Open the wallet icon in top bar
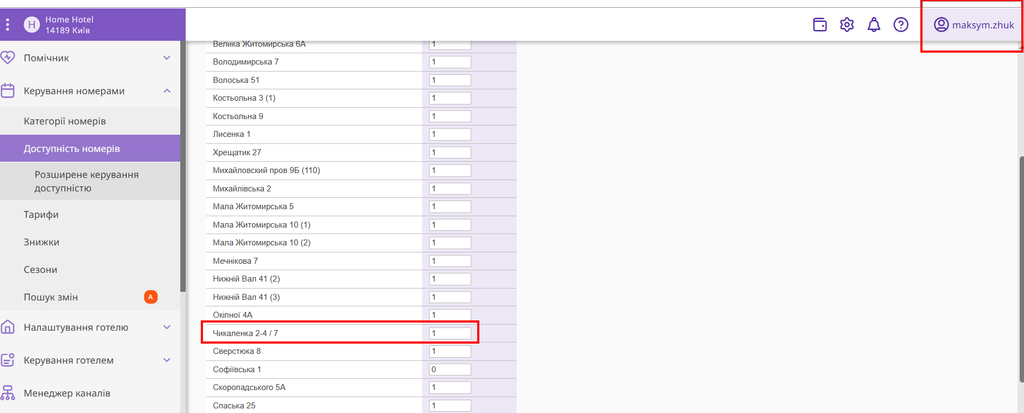This screenshot has width=1024, height=413. (x=820, y=25)
